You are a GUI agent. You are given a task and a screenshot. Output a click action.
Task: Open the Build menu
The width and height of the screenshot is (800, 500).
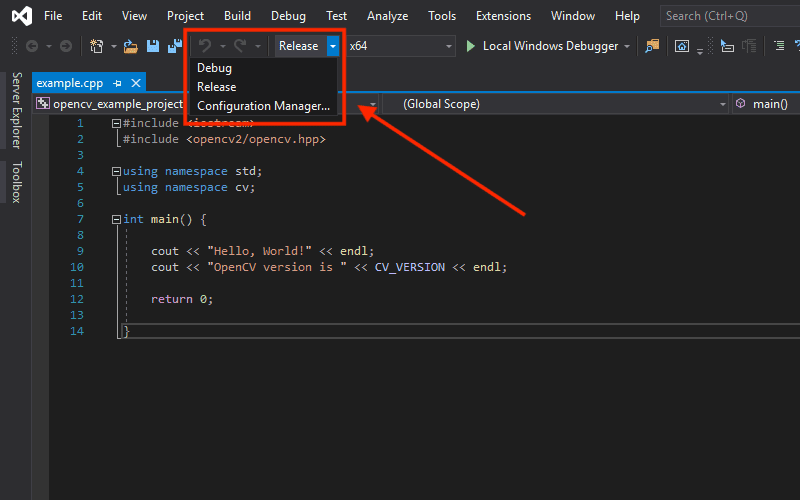(237, 16)
